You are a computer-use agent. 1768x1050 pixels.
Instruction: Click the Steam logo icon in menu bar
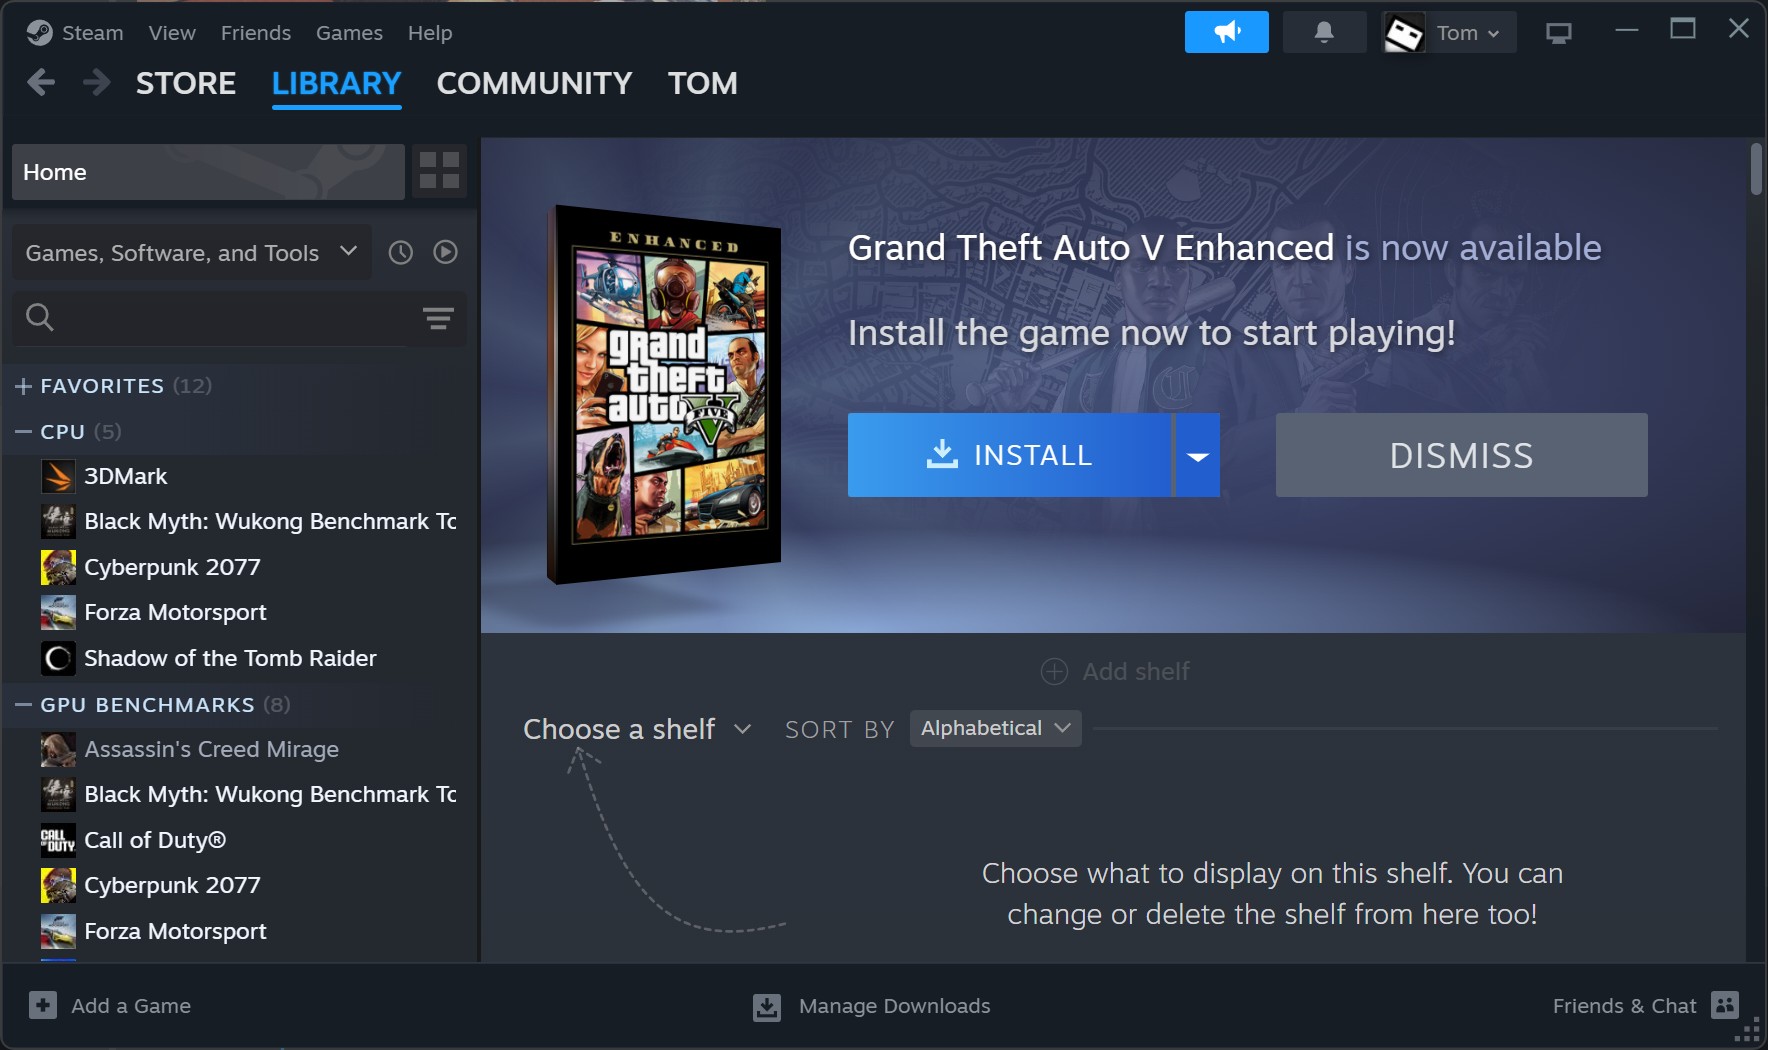click(x=39, y=33)
